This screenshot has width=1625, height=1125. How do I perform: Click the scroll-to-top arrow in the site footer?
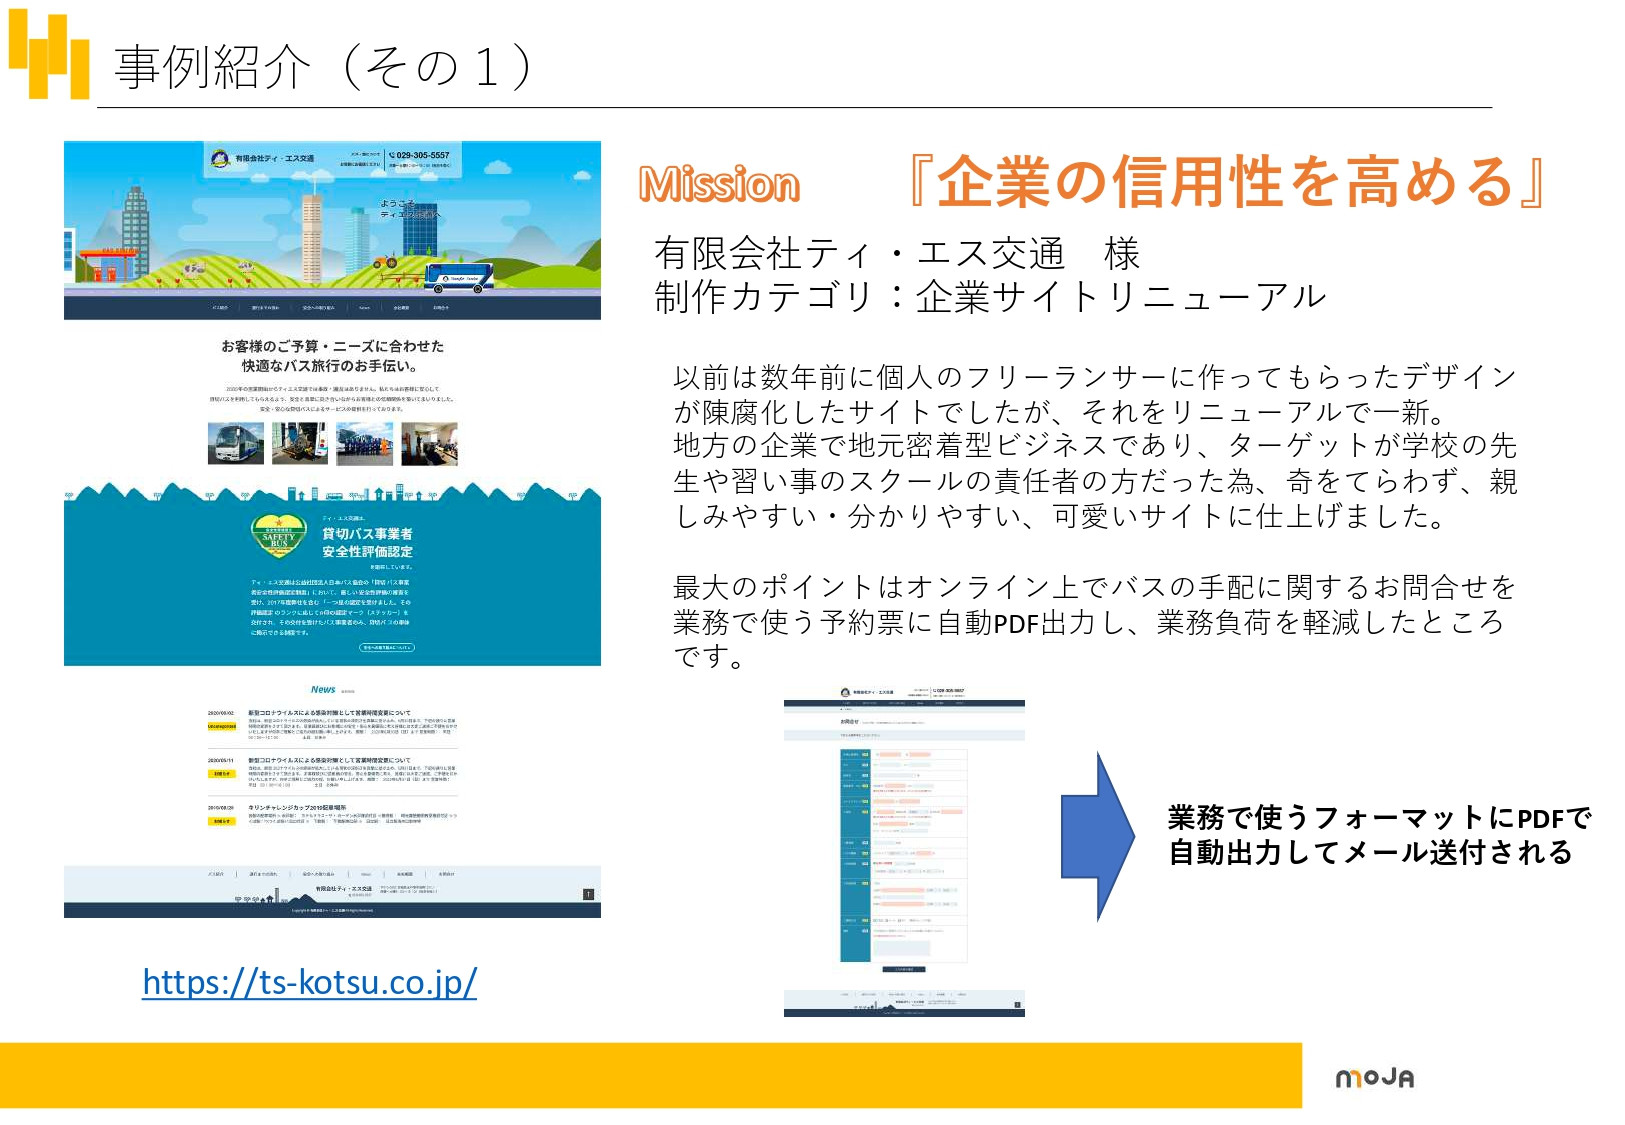pyautogui.click(x=588, y=894)
